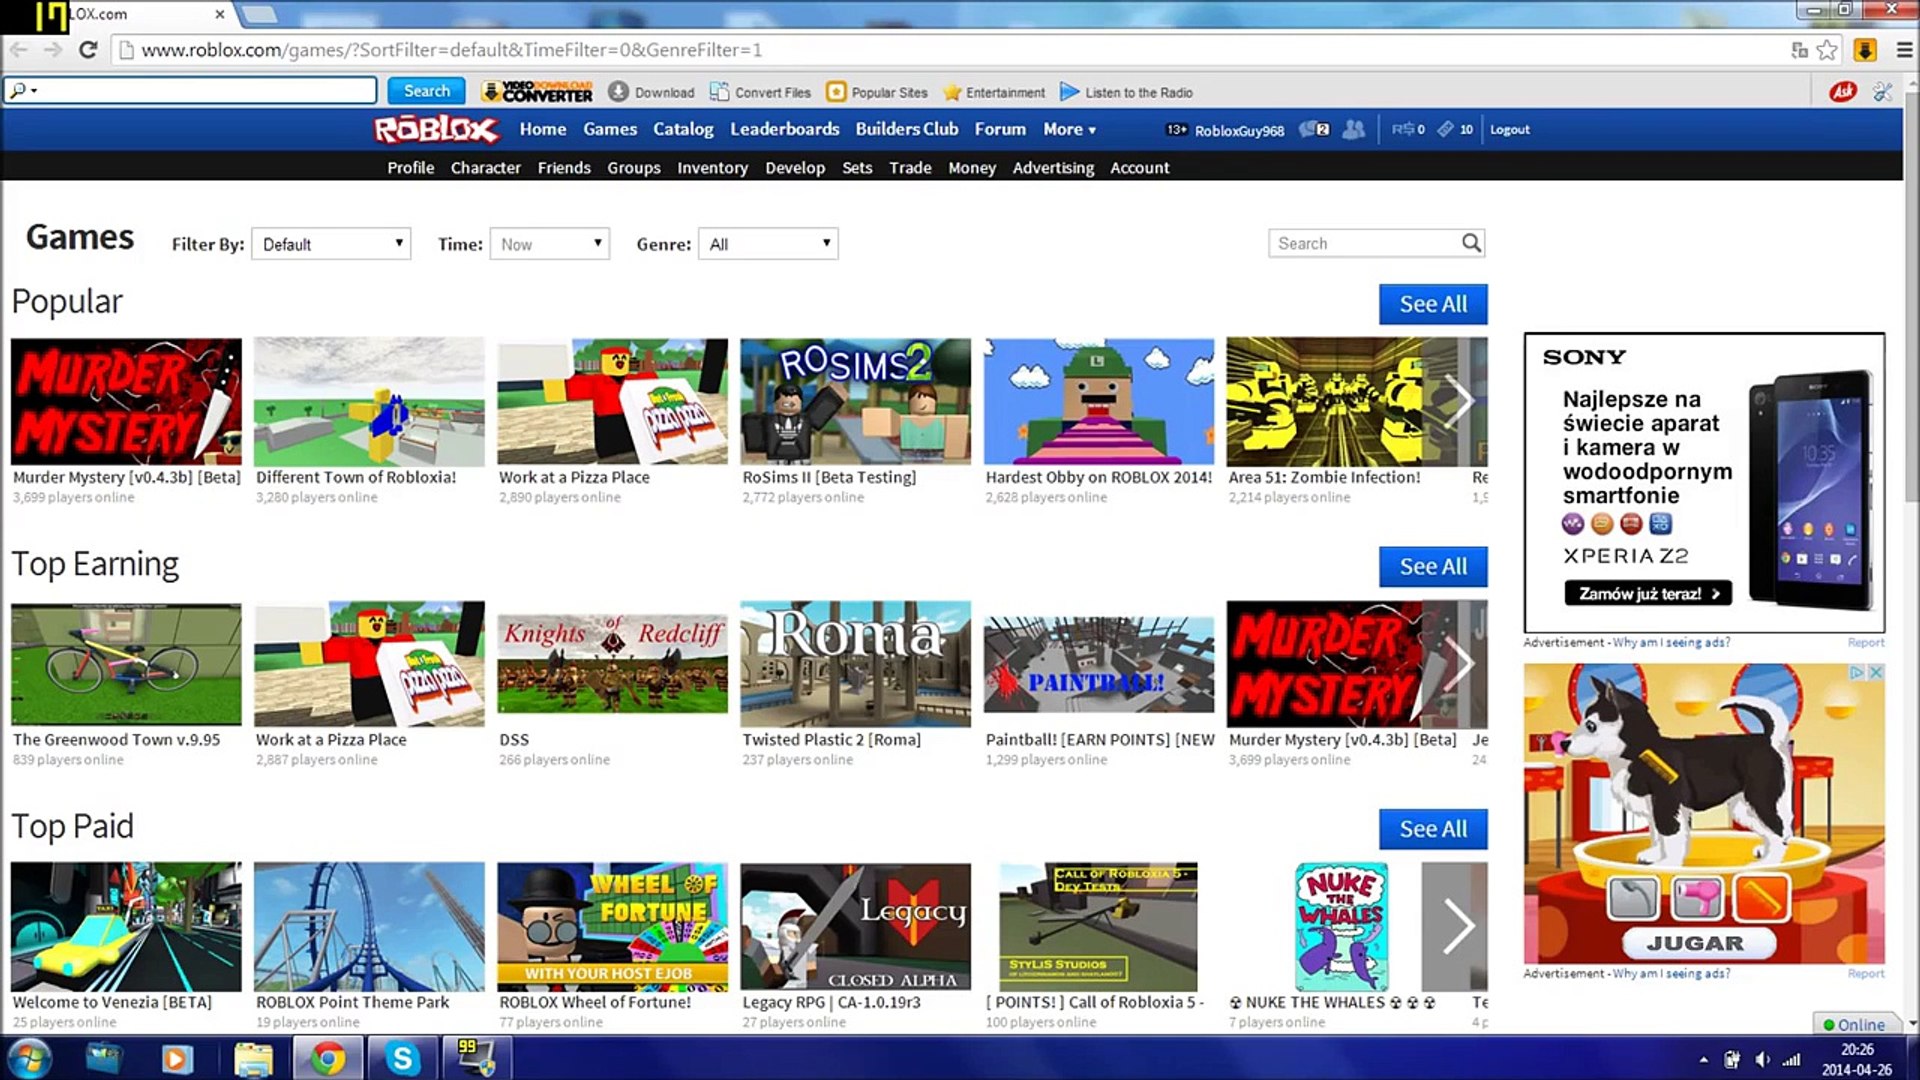Expand the Genre dropdown showing All
The image size is (1920, 1080).
coord(768,244)
